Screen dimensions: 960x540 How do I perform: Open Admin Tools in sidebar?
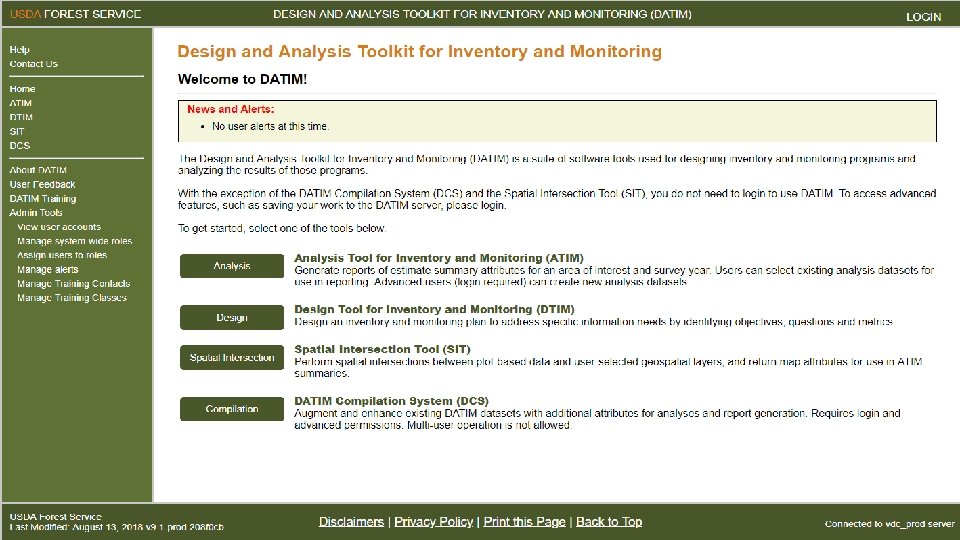tap(36, 212)
